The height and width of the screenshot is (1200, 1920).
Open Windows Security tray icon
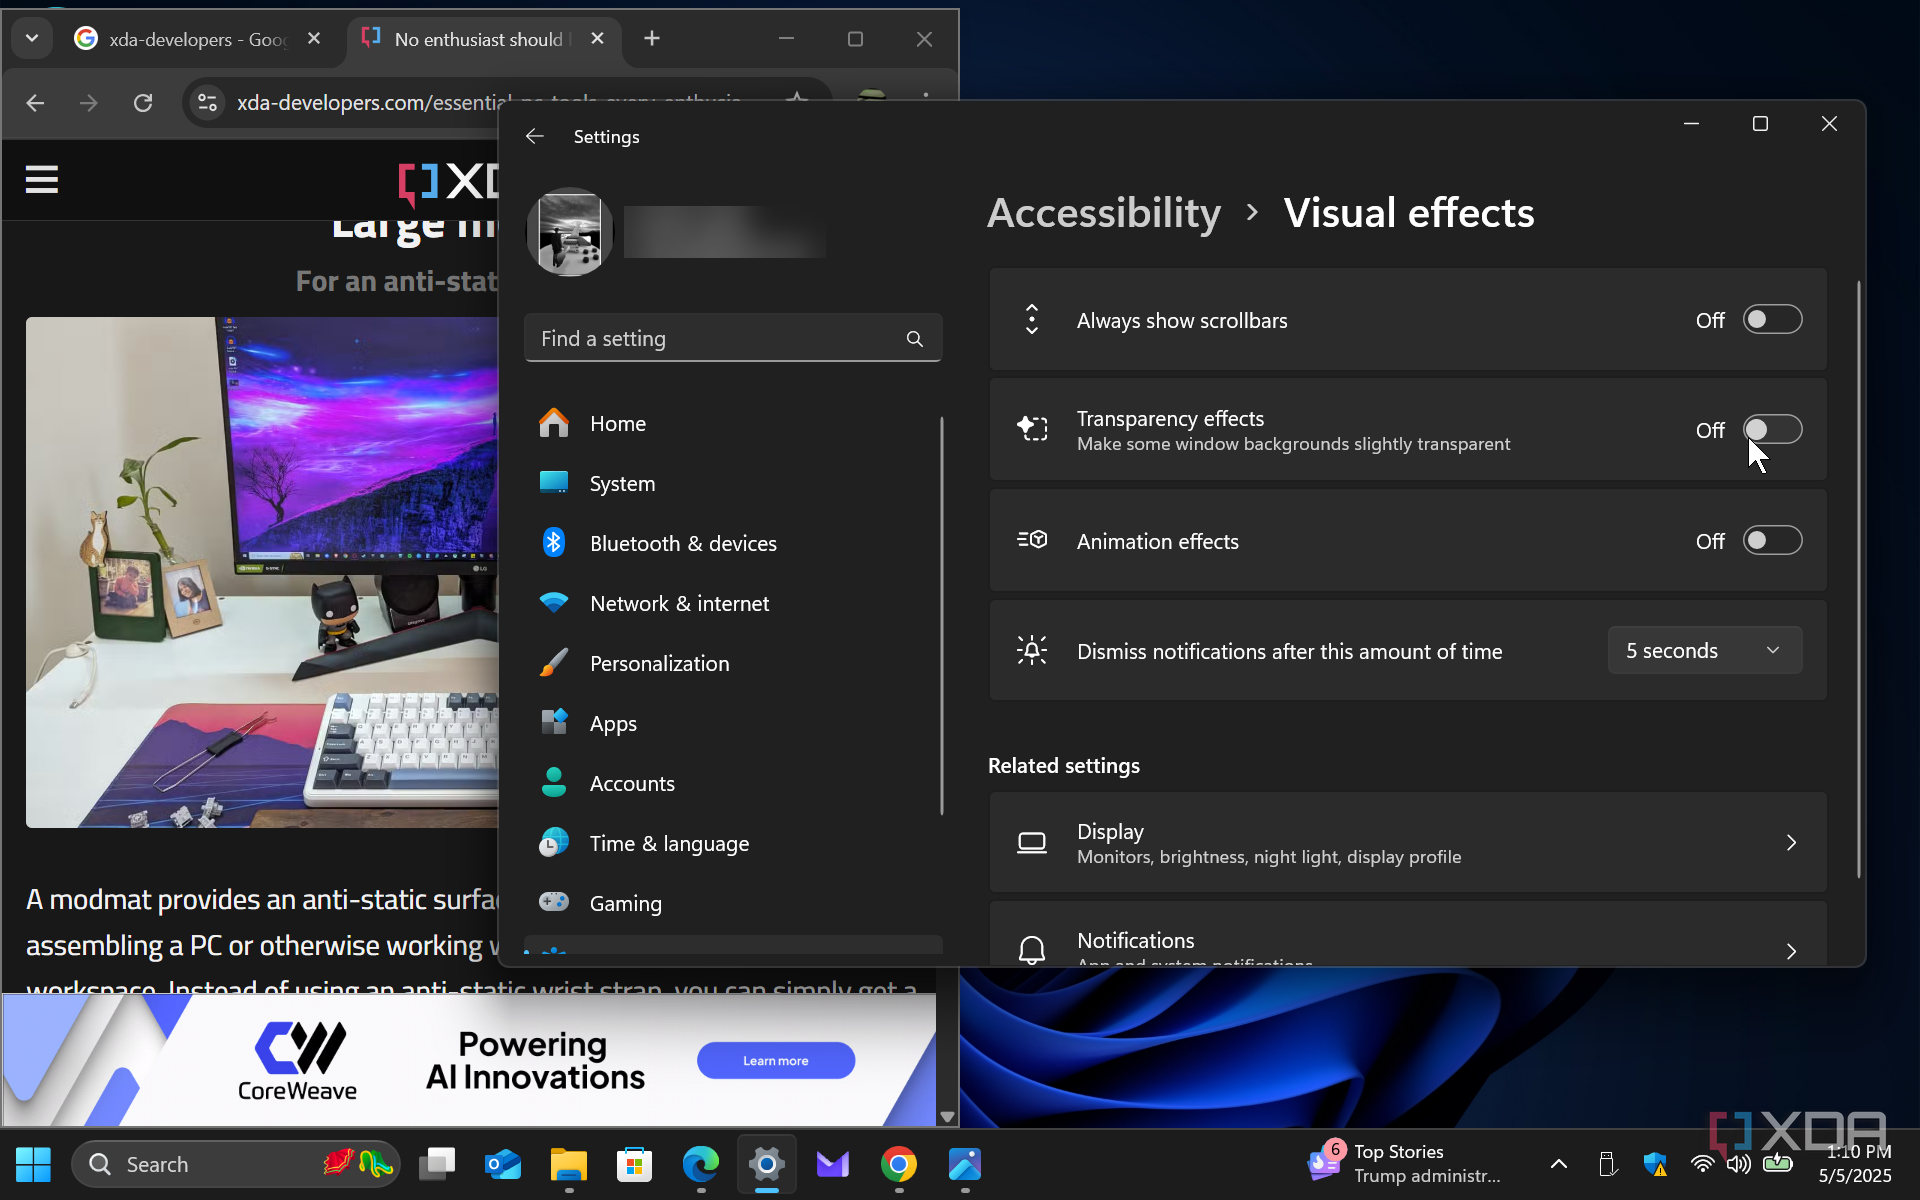(1655, 1164)
